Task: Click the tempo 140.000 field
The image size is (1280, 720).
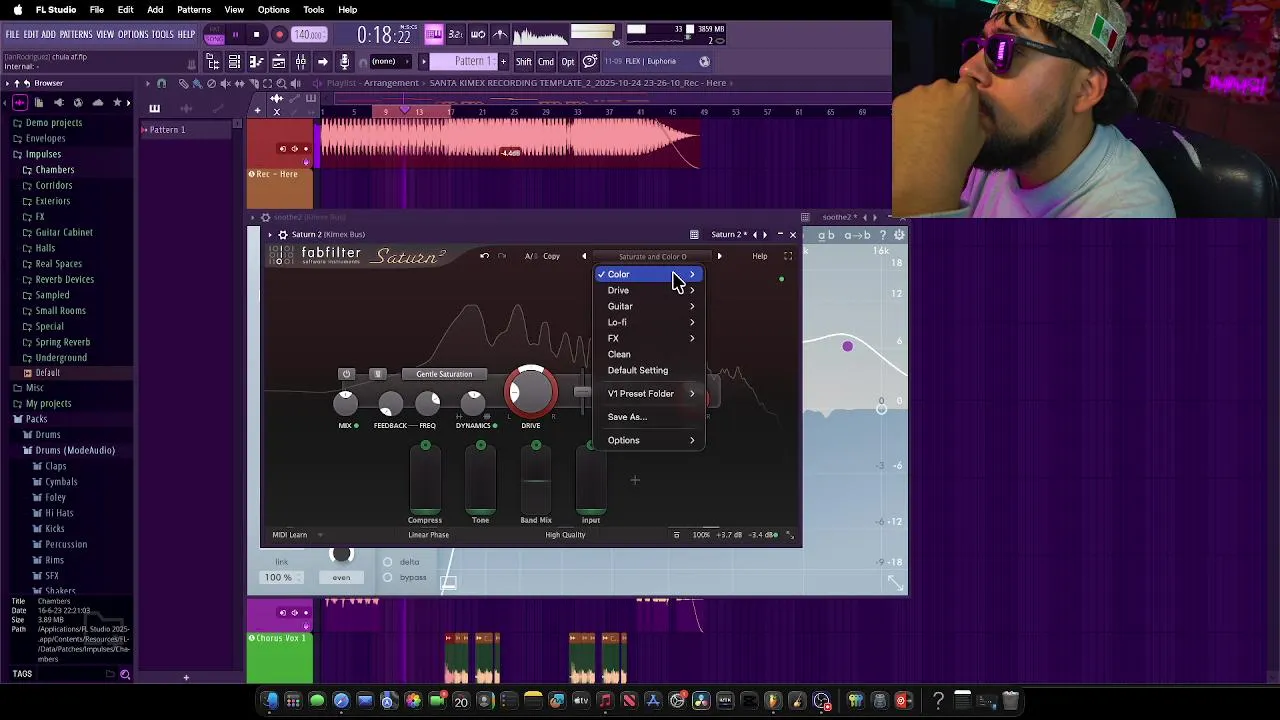Action: point(308,34)
